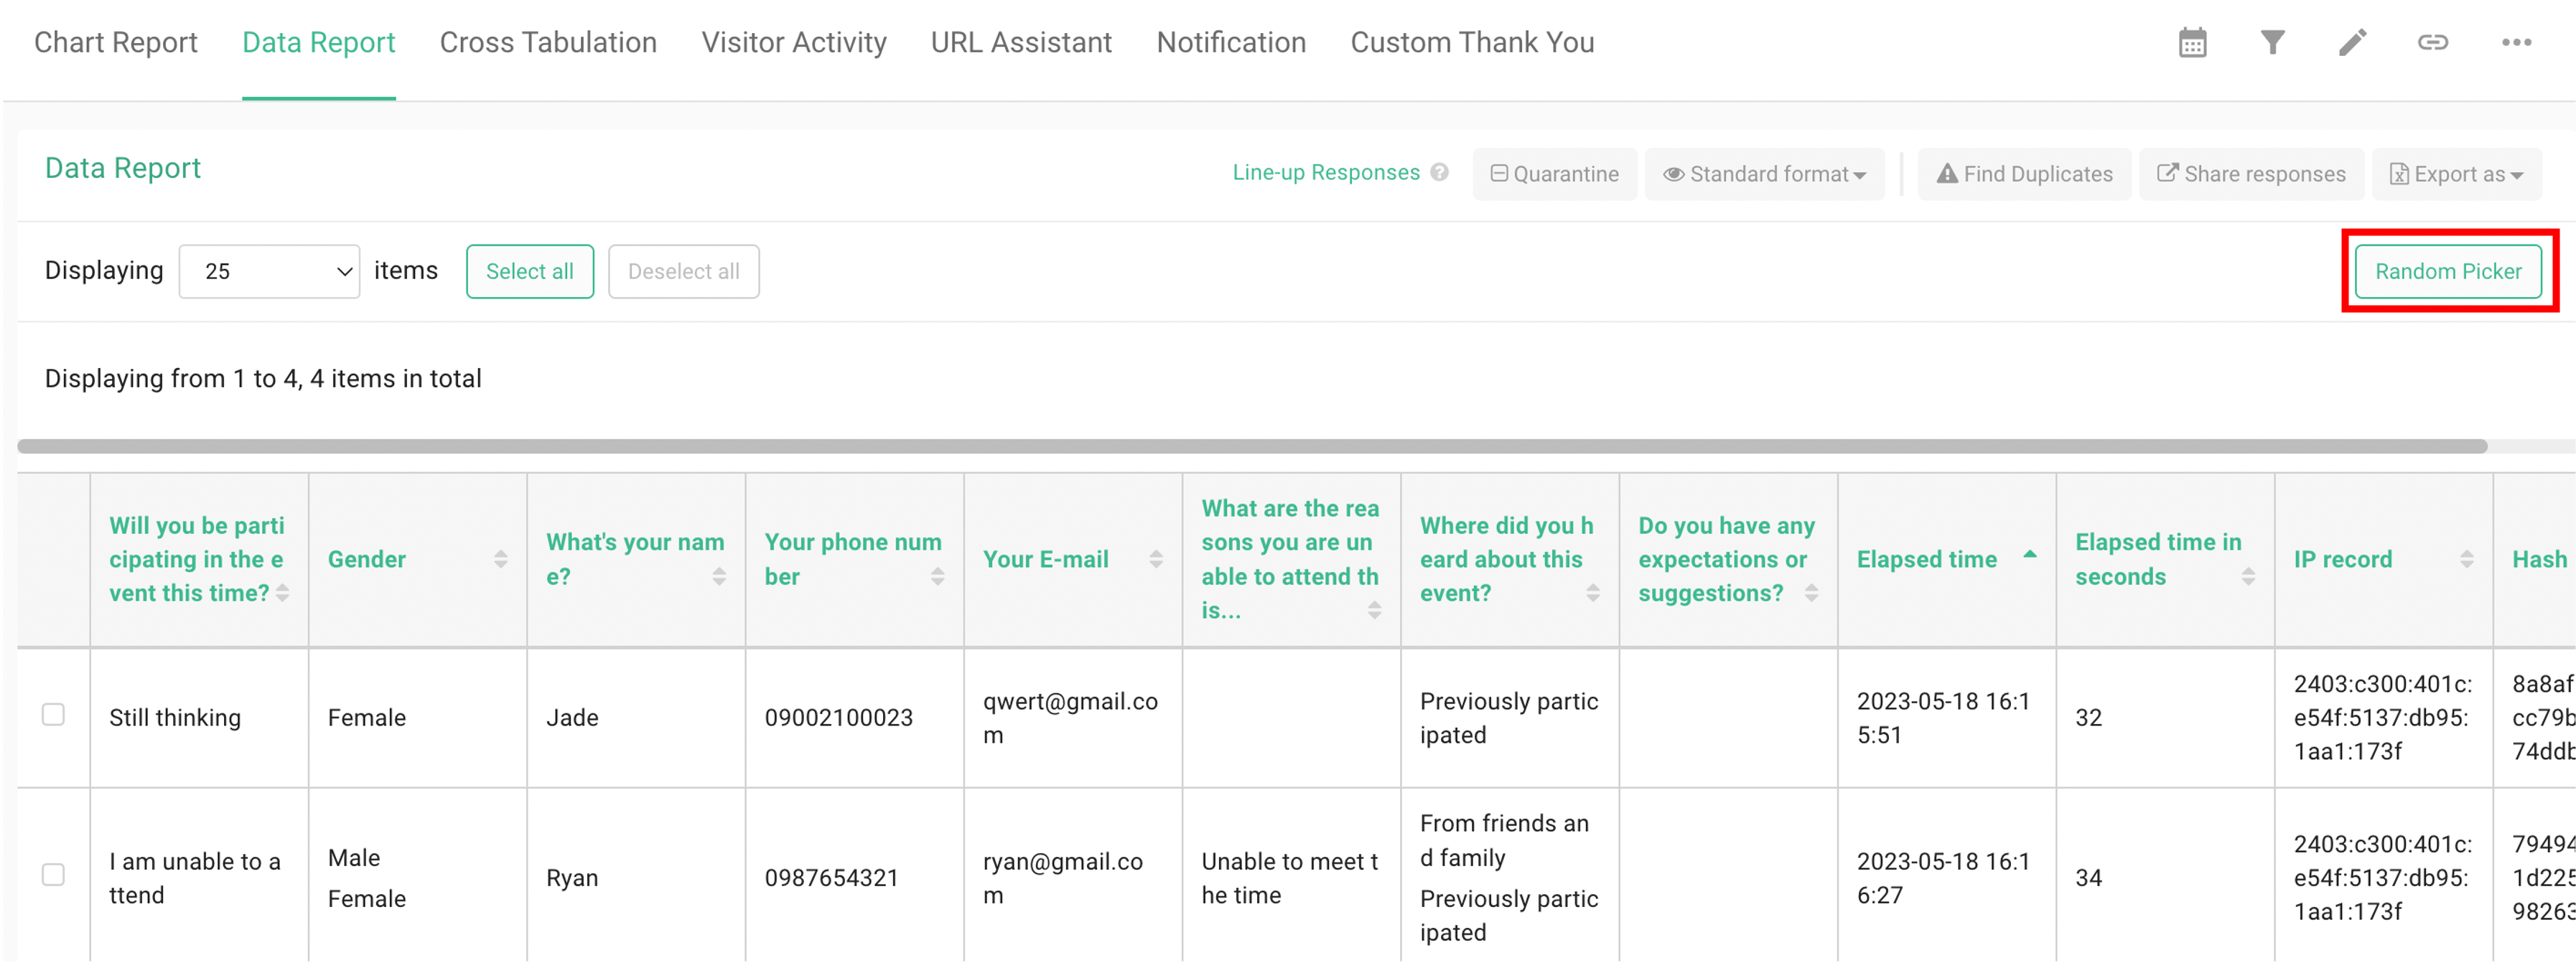Check the checkbox for Ryan's response row
Image resolution: width=2576 pixels, height=963 pixels.
click(54, 874)
